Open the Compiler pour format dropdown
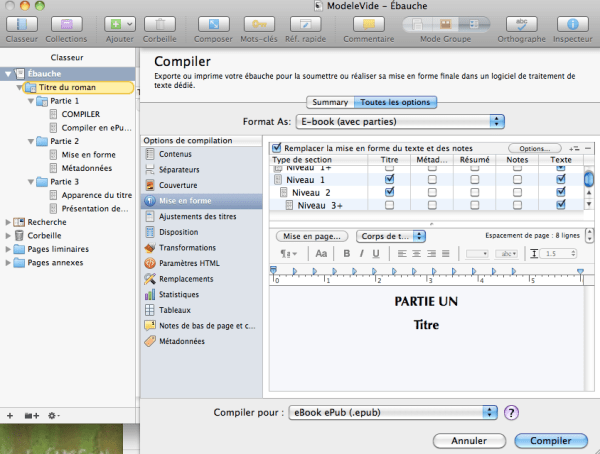Image resolution: width=600 pixels, height=454 pixels. [392, 412]
